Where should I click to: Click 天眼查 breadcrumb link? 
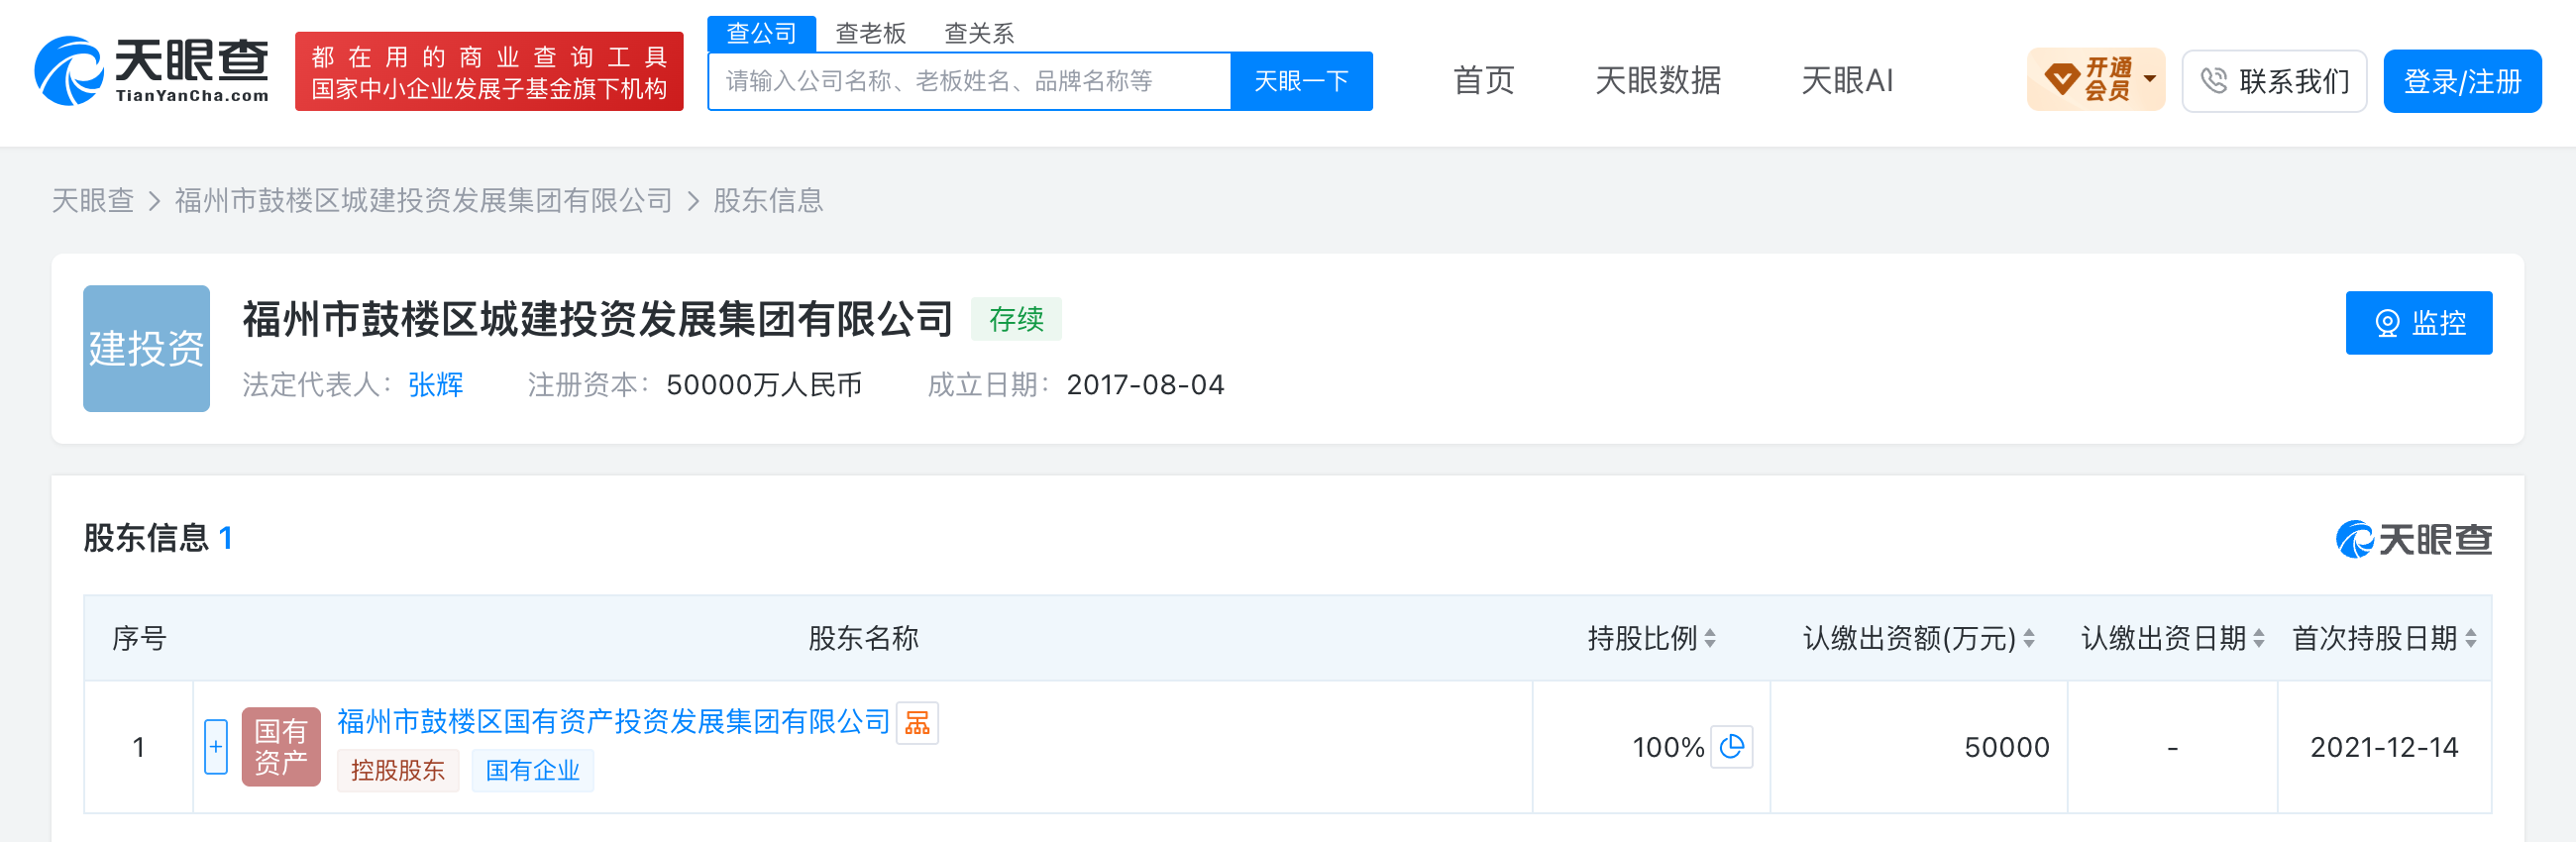click(x=92, y=200)
